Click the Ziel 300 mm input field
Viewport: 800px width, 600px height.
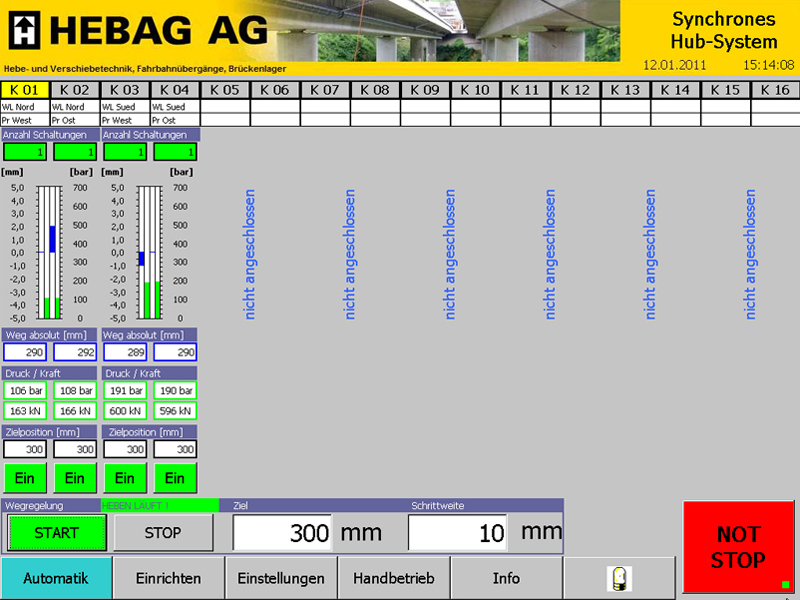tap(282, 533)
